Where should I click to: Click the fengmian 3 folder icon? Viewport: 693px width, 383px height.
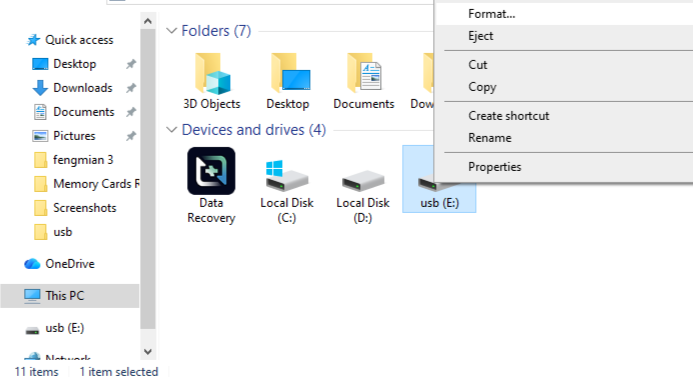[40, 160]
